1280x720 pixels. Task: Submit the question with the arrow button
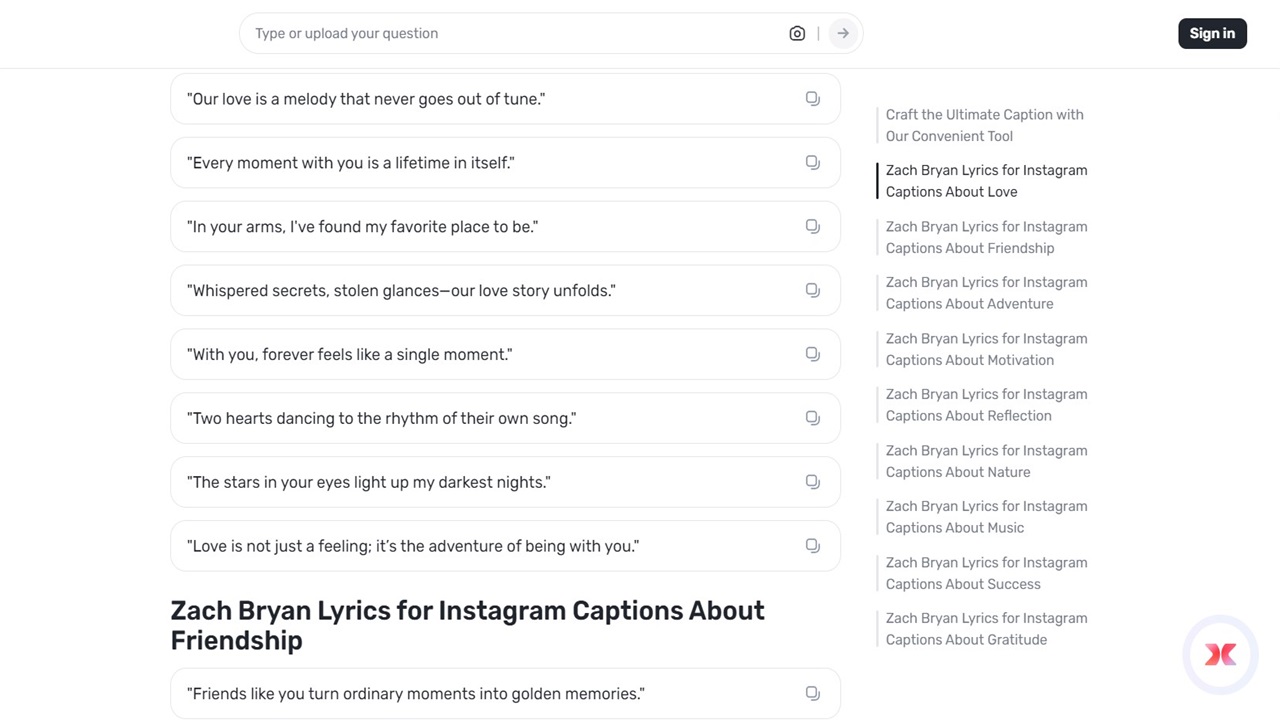tap(843, 34)
